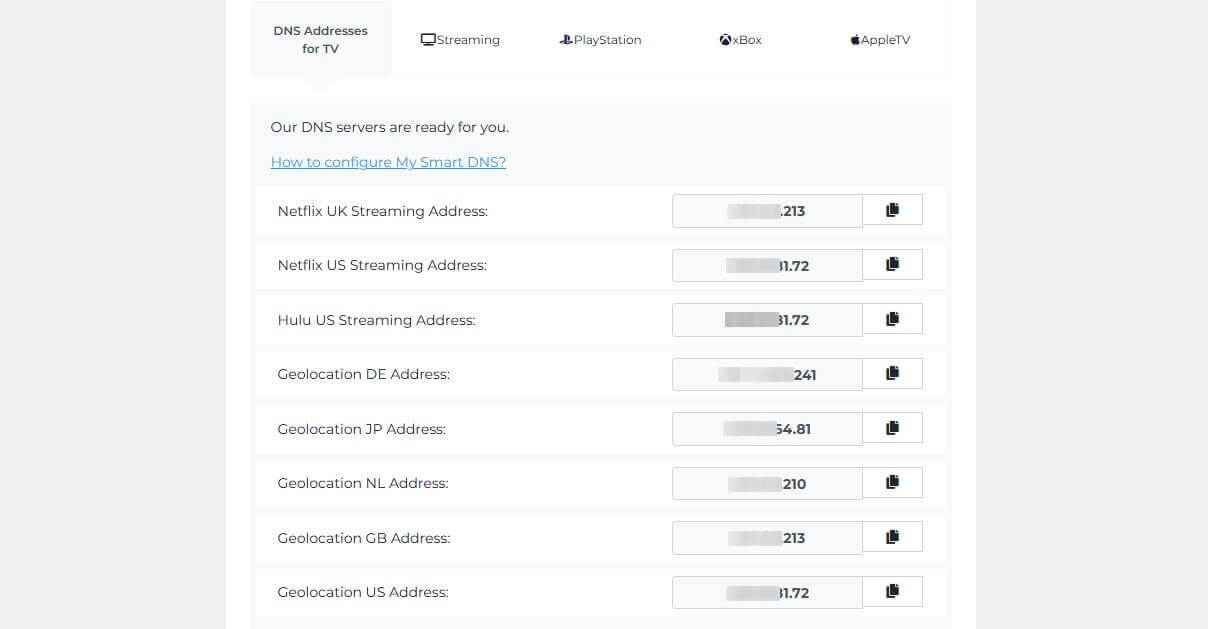Open the PlayStation tab
Image resolution: width=1208 pixels, height=629 pixels.
pos(600,39)
